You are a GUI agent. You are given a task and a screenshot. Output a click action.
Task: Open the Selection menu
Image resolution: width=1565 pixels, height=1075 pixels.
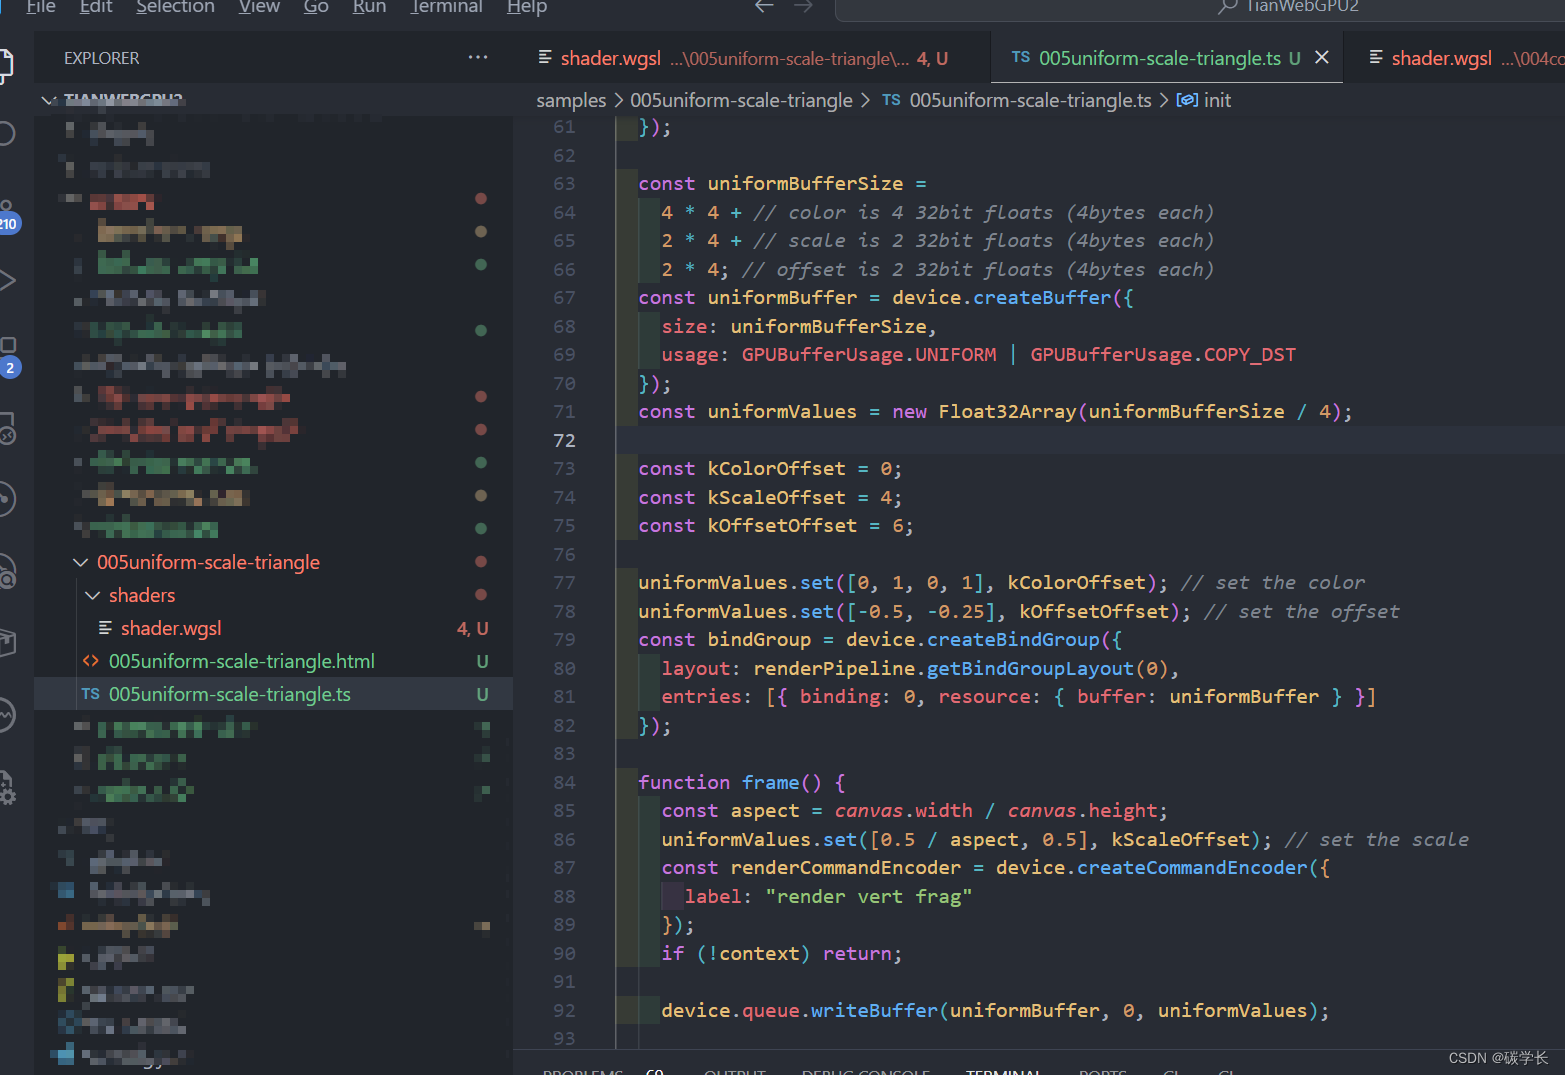pyautogui.click(x=175, y=7)
